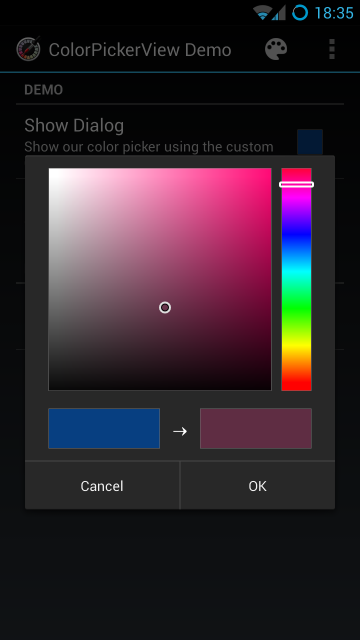Cancel the color picker dialog
This screenshot has height=640, width=360.
pos(102,486)
